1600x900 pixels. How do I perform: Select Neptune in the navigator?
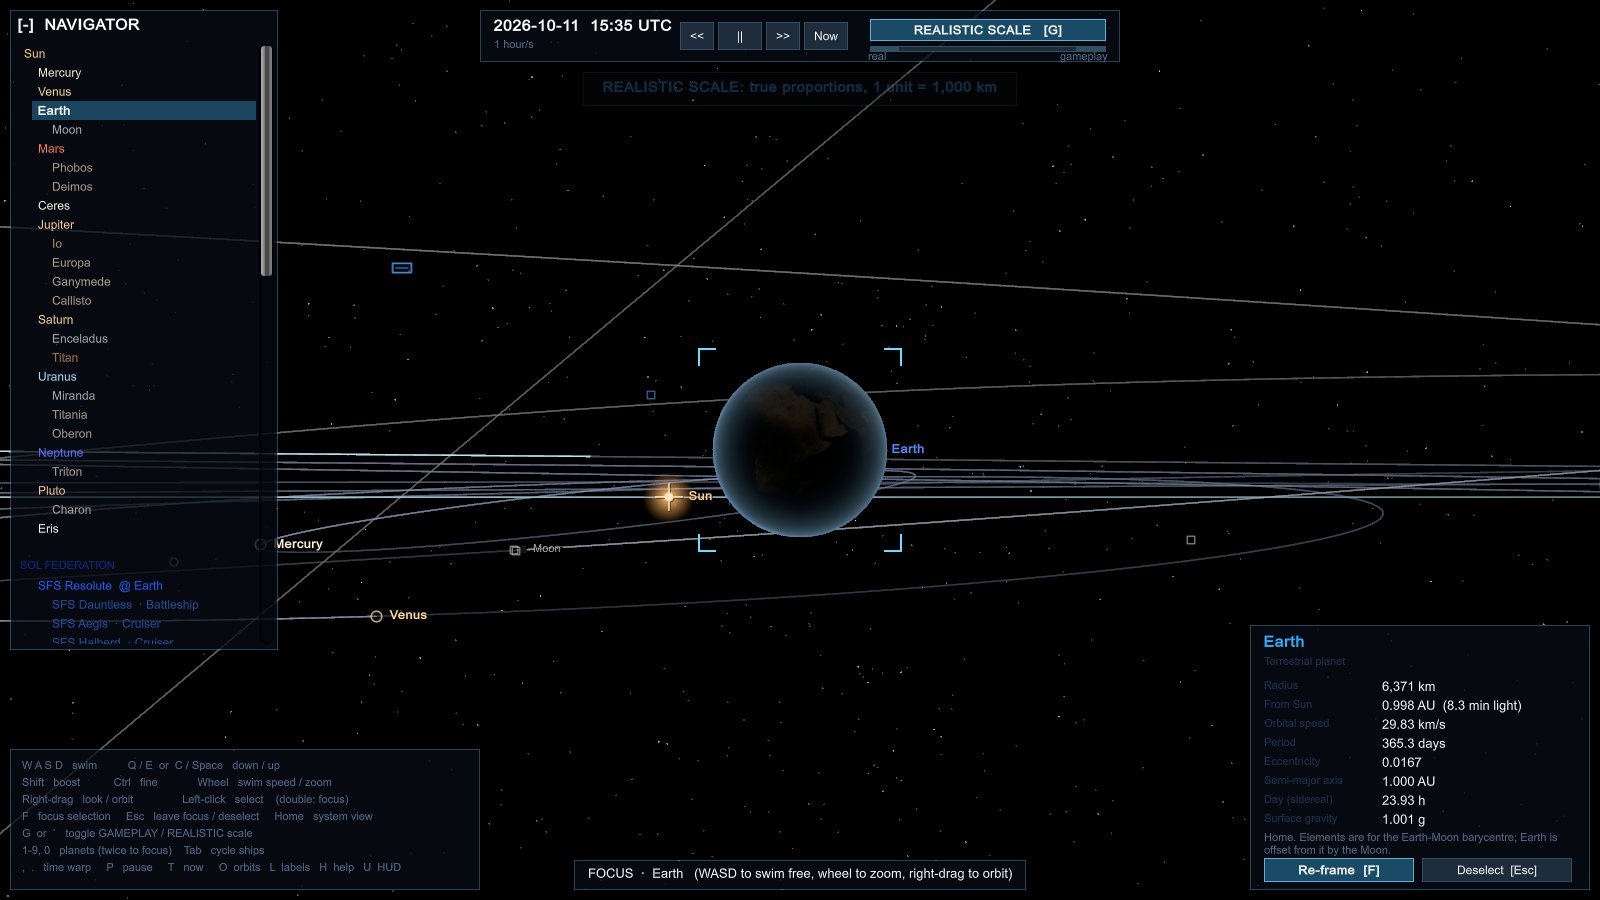pyautogui.click(x=60, y=453)
